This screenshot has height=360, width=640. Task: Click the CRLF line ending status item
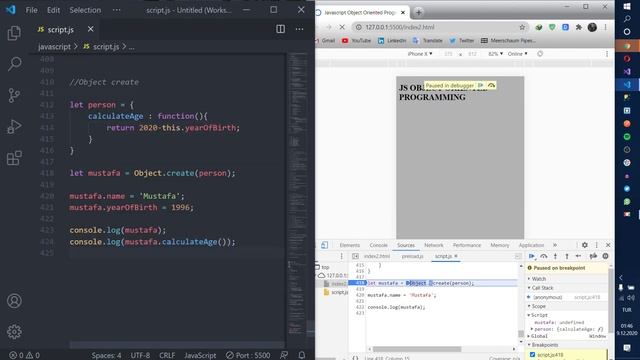[167, 355]
